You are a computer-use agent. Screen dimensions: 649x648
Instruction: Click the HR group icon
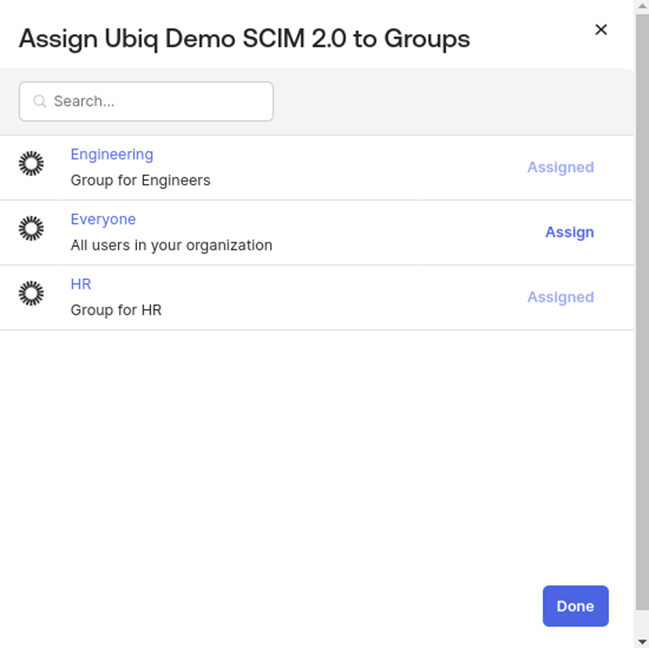pos(31,293)
